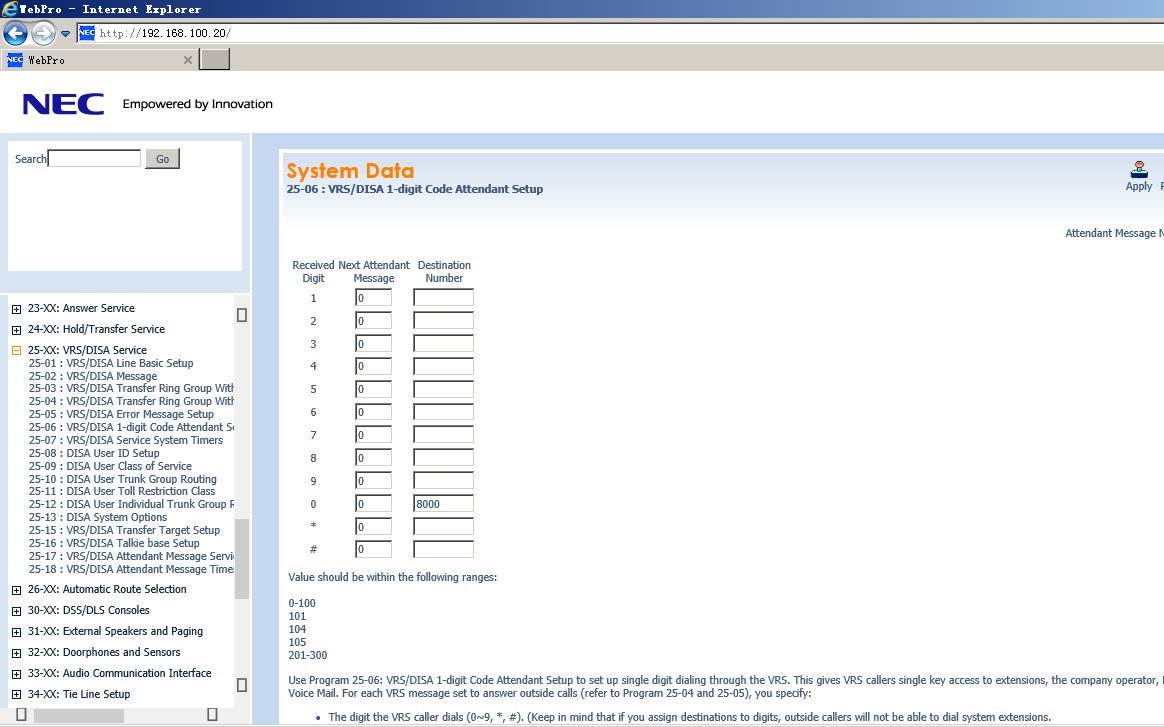Image resolution: width=1164 pixels, height=727 pixels.
Task: Click Next Attendant Message field for digit 1
Action: pos(373,298)
